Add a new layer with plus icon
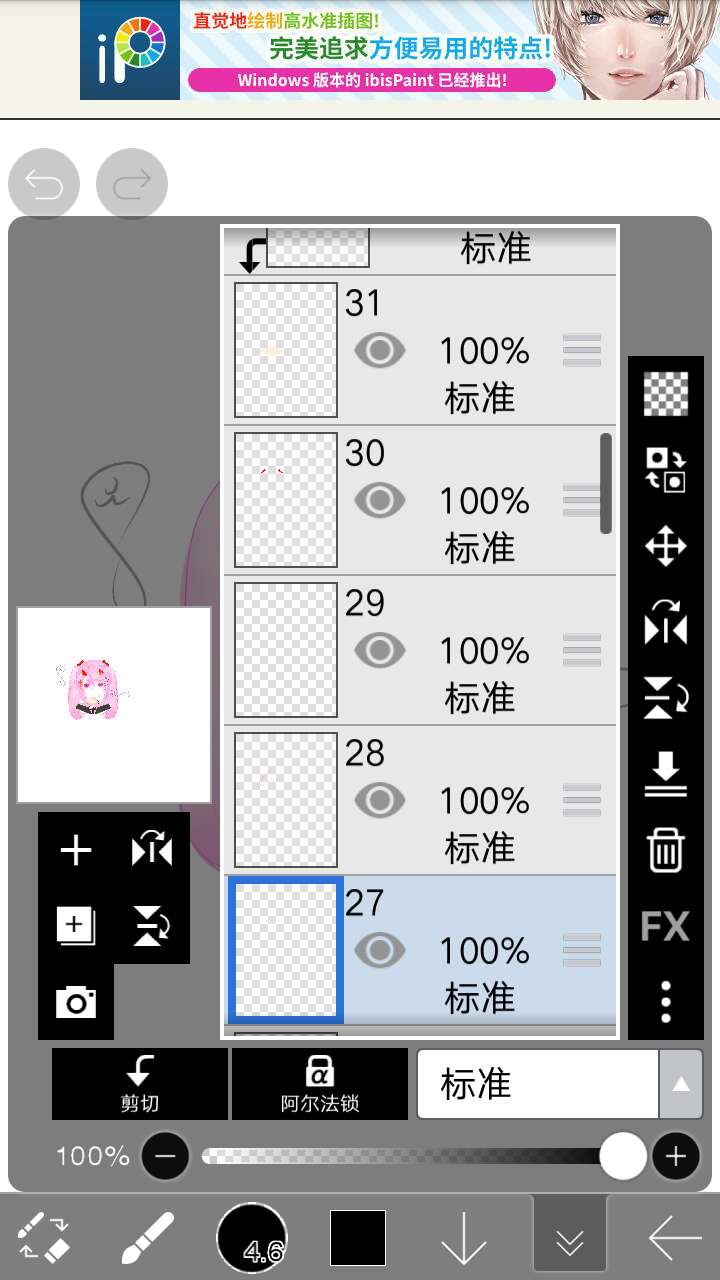Image resolution: width=720 pixels, height=1280 pixels. tap(76, 851)
